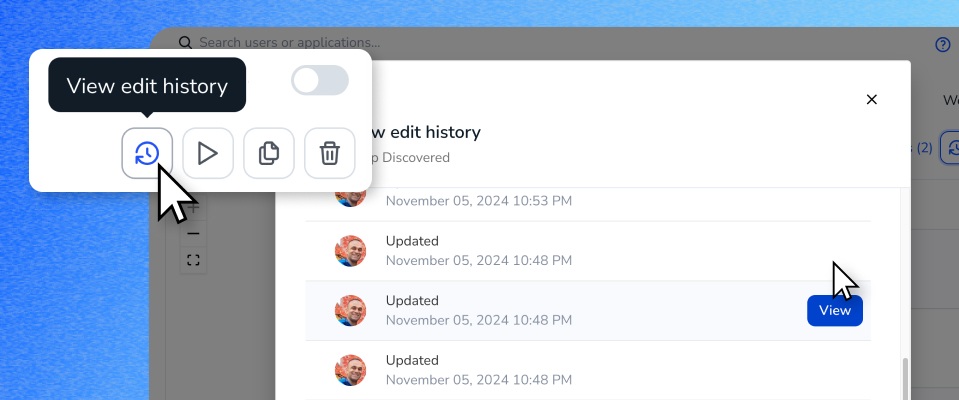Click the trash delete icon button

[x=330, y=153]
